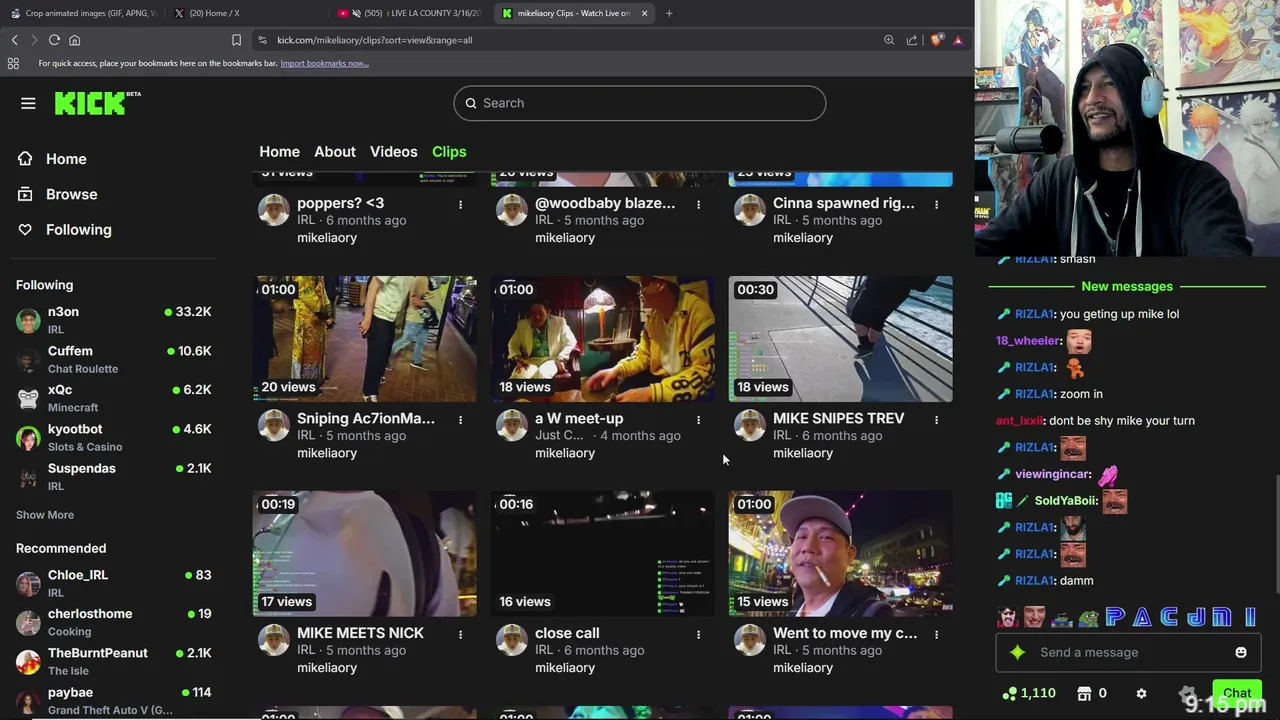Image resolution: width=1280 pixels, height=720 pixels.
Task: Open options for 'a W meet-up' clip
Action: tap(698, 420)
